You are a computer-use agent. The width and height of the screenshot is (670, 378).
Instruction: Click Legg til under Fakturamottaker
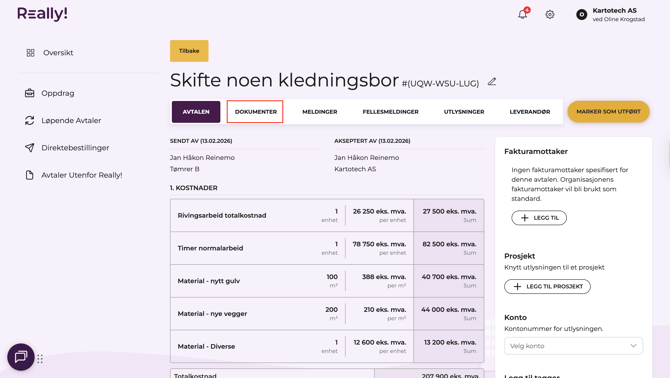point(539,218)
